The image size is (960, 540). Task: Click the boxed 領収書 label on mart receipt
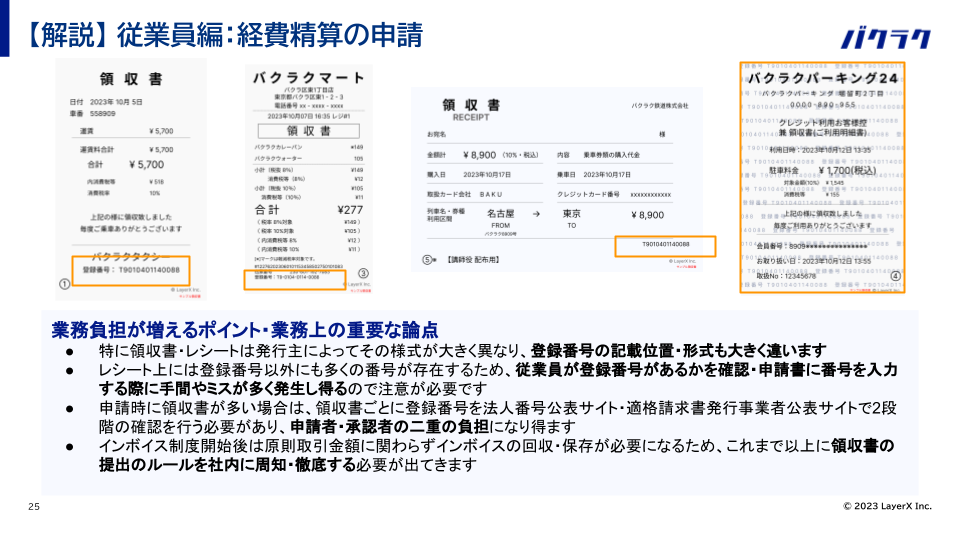click(x=309, y=131)
